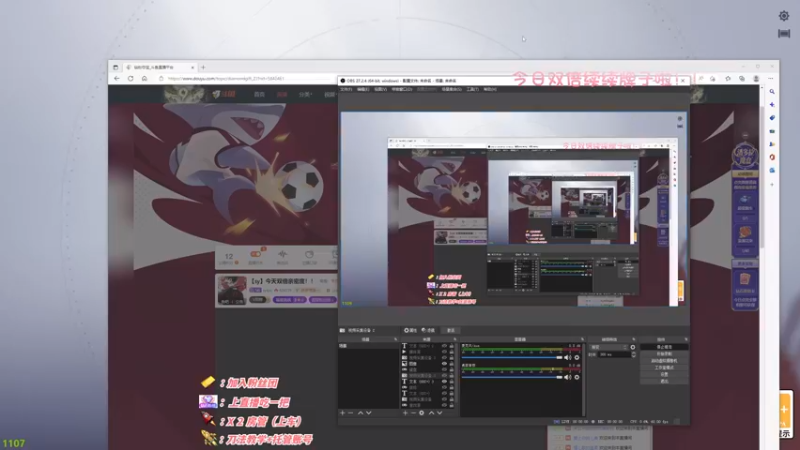Adjust transition duration stepper arrows

pos(633,354)
